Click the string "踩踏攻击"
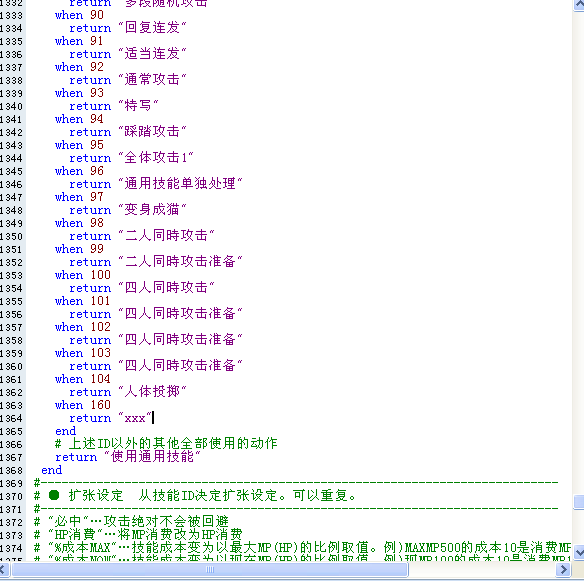Image resolution: width=584 pixels, height=581 pixels. [x=152, y=132]
